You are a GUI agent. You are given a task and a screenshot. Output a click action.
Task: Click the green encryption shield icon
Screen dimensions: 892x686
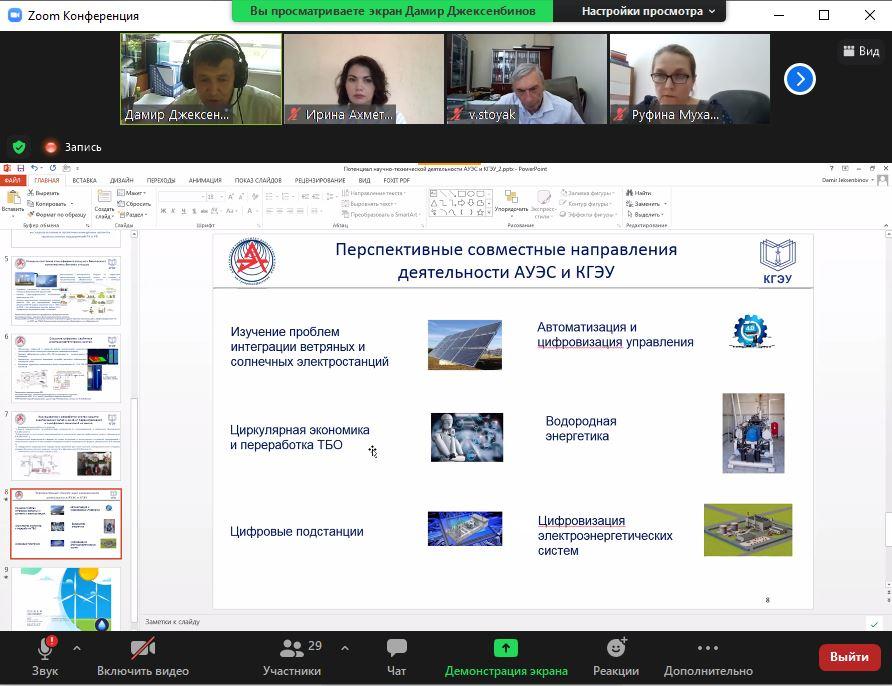tap(19, 147)
